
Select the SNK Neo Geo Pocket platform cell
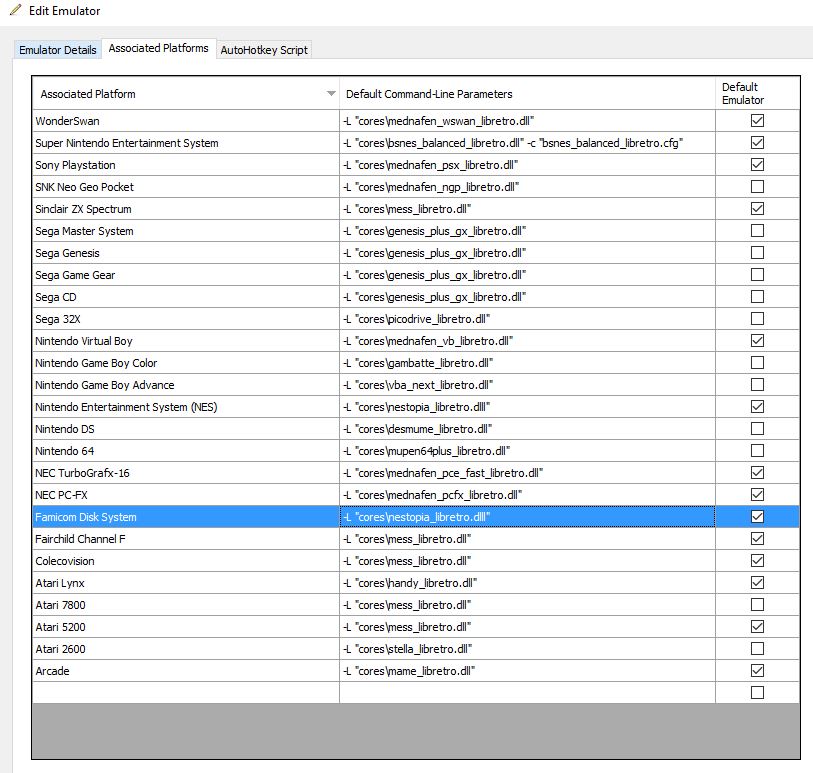[186, 187]
